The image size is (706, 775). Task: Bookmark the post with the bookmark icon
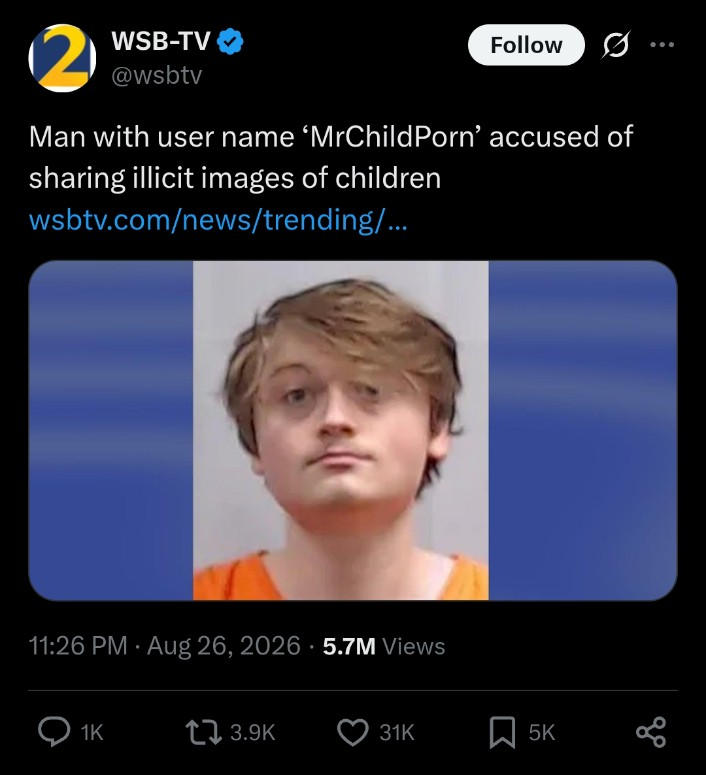pos(502,732)
